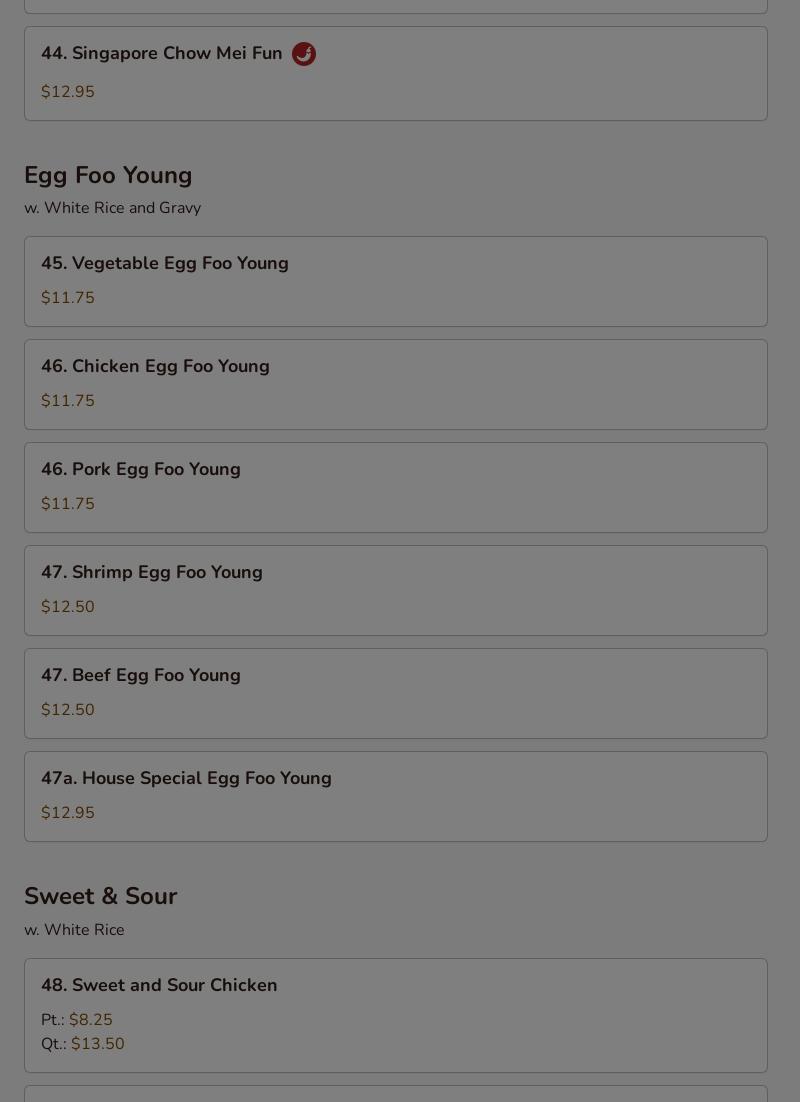Open the Singapore Chow Mei Fun item
This screenshot has width=800, height=1102.
click(161, 54)
